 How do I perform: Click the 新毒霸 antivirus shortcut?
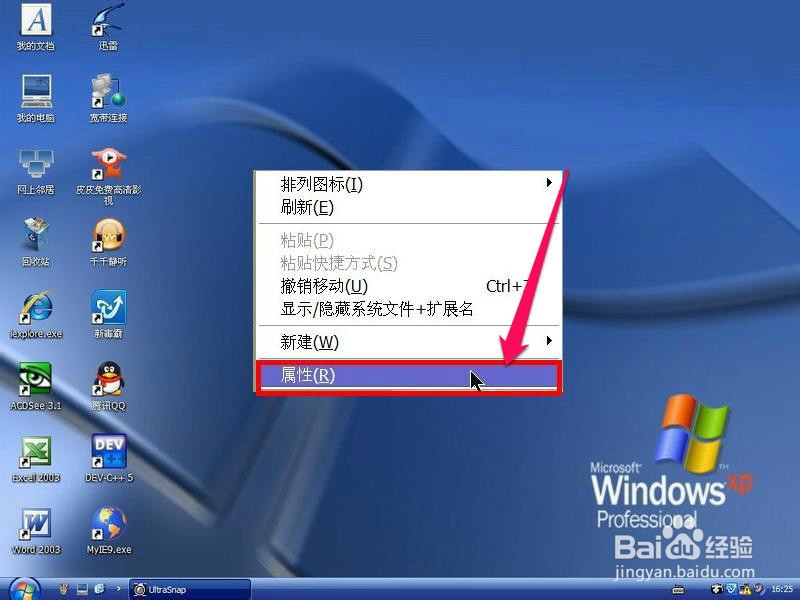[x=108, y=314]
